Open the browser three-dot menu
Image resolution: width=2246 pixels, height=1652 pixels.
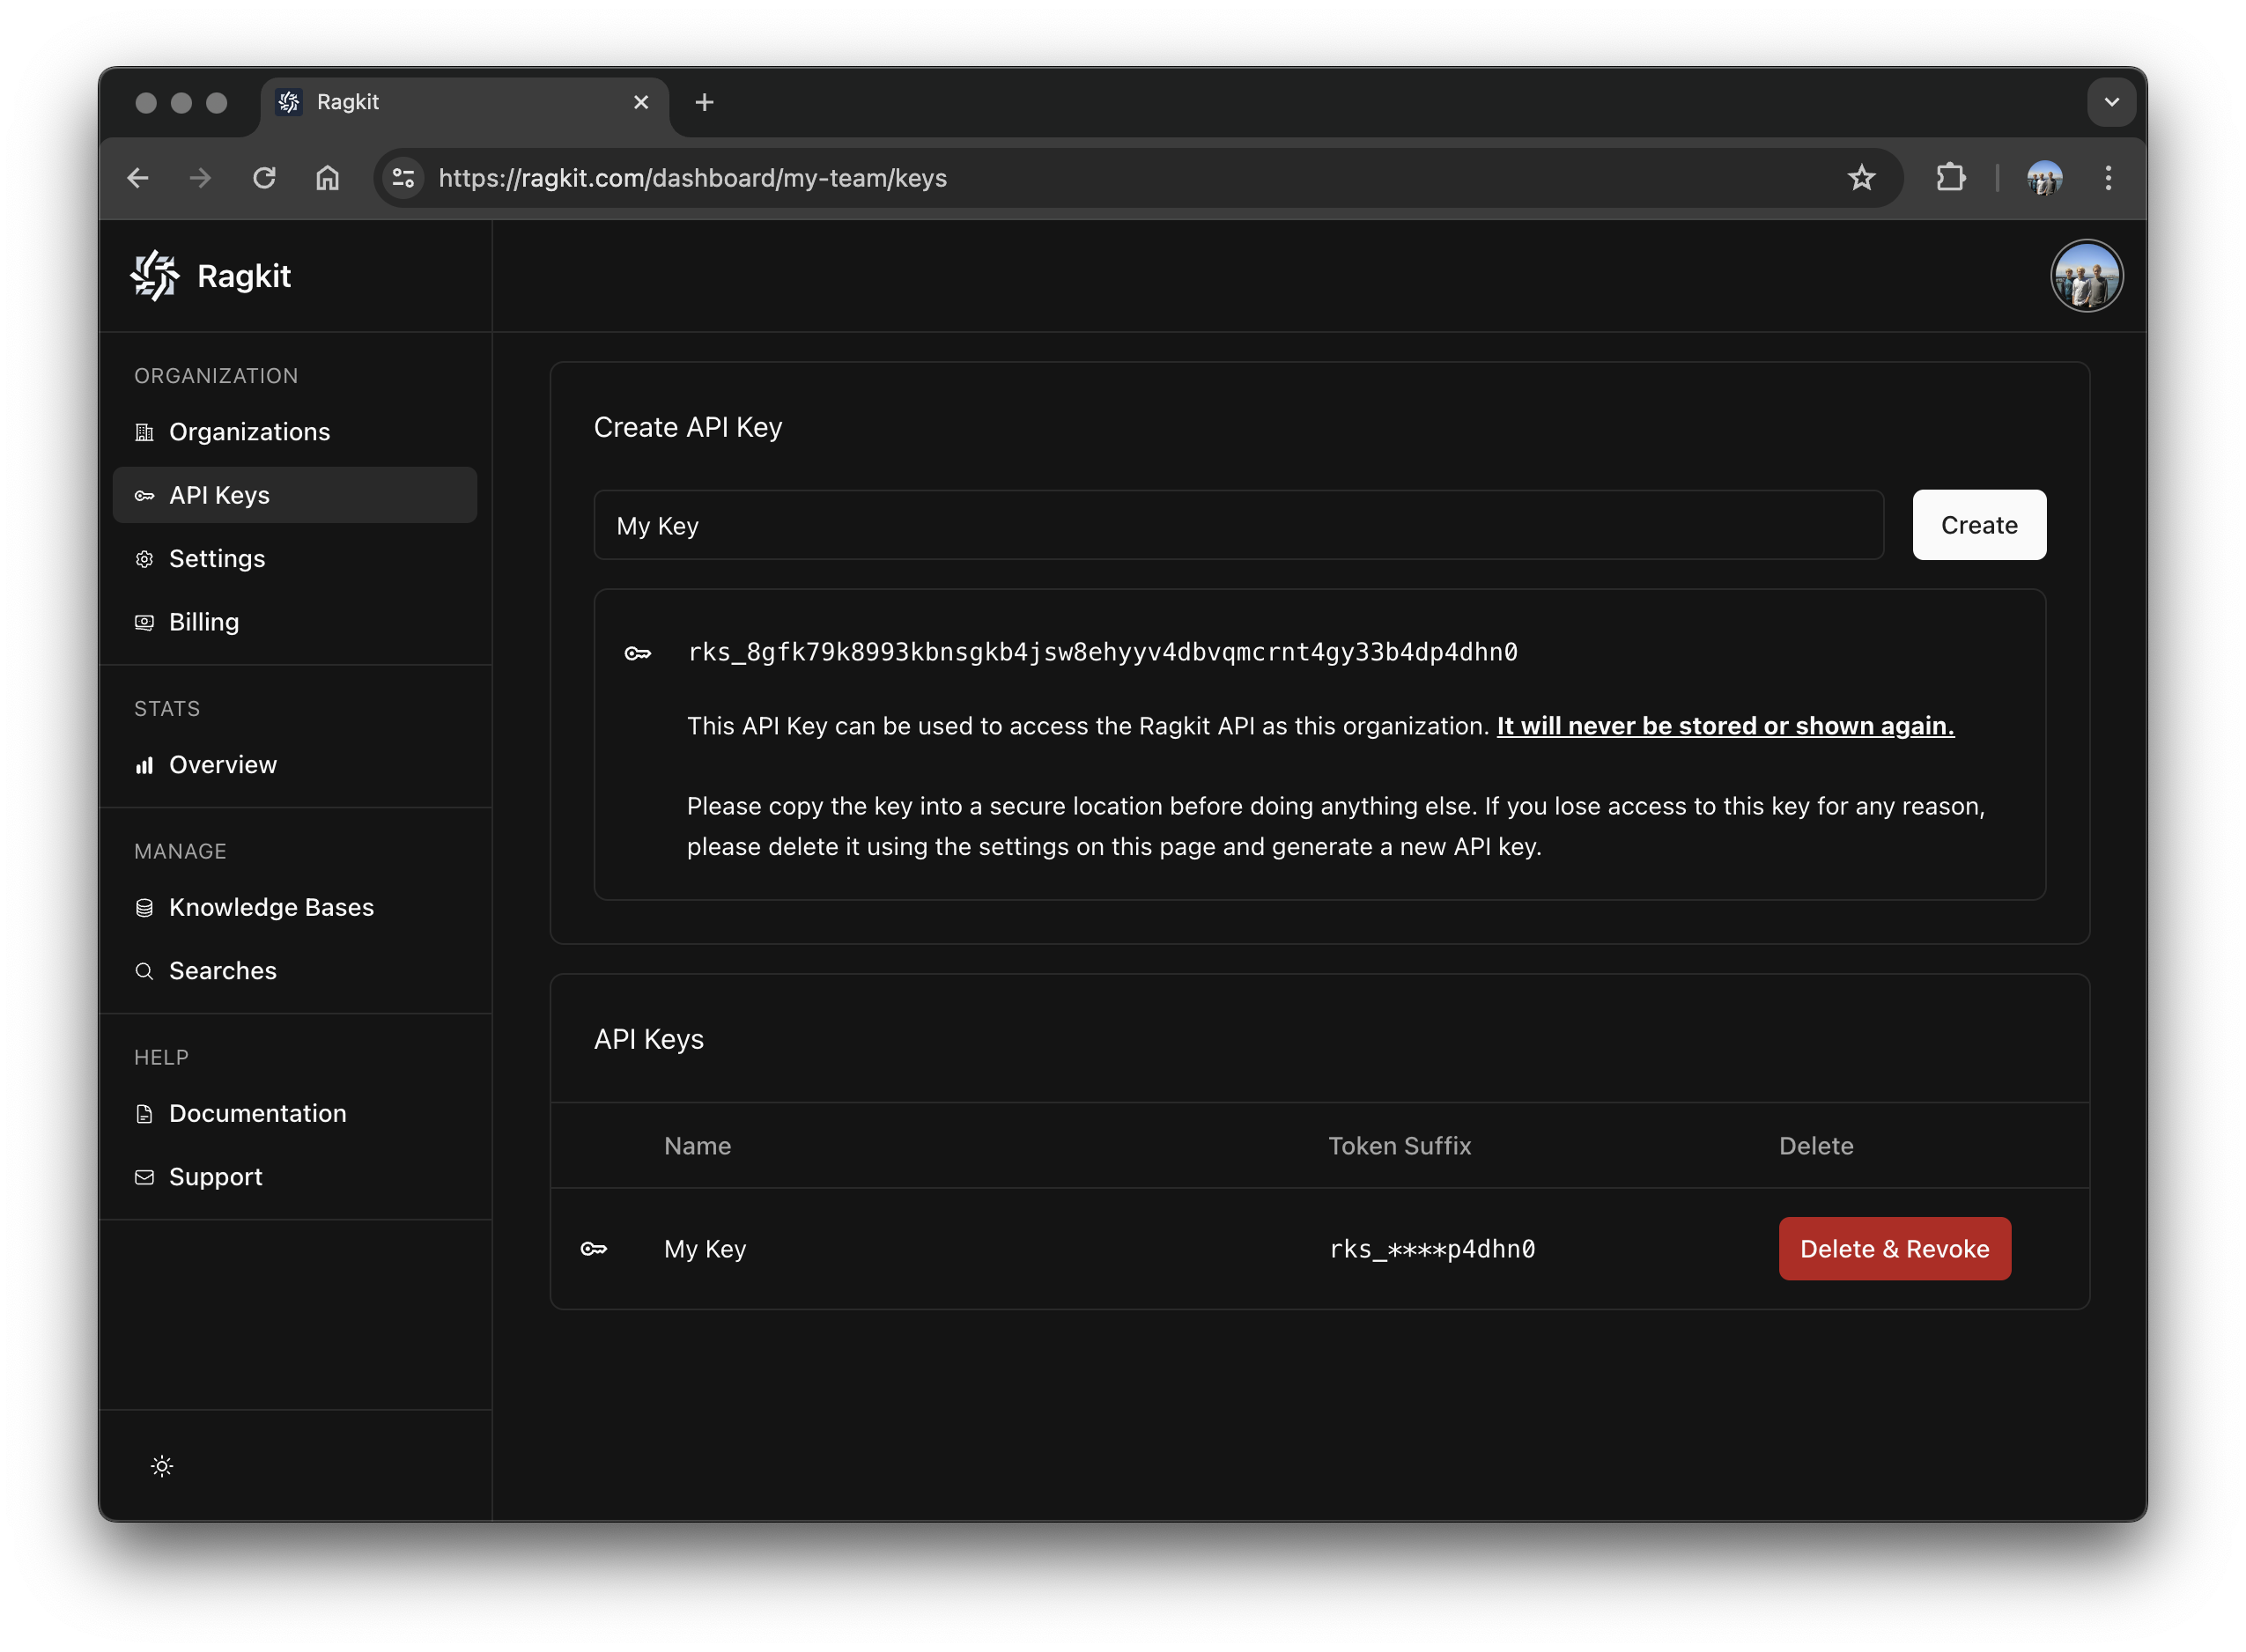(x=2108, y=178)
